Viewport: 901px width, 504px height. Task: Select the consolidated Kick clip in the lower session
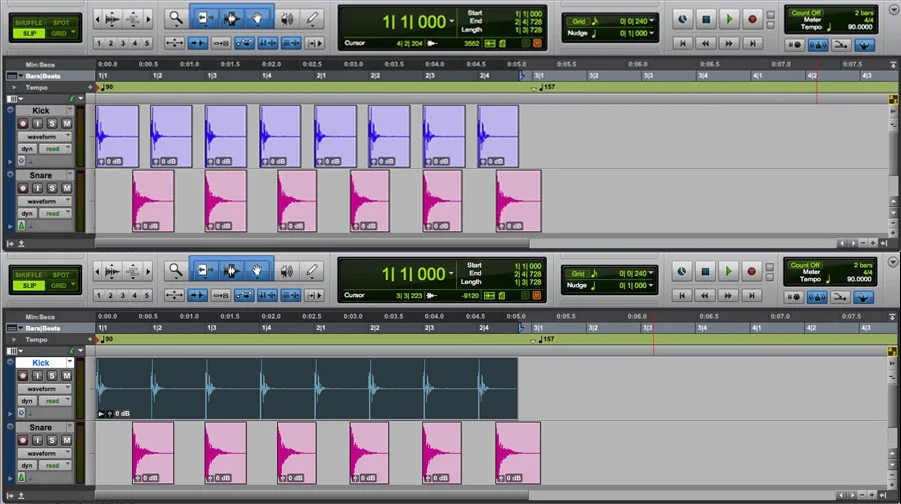pos(307,388)
